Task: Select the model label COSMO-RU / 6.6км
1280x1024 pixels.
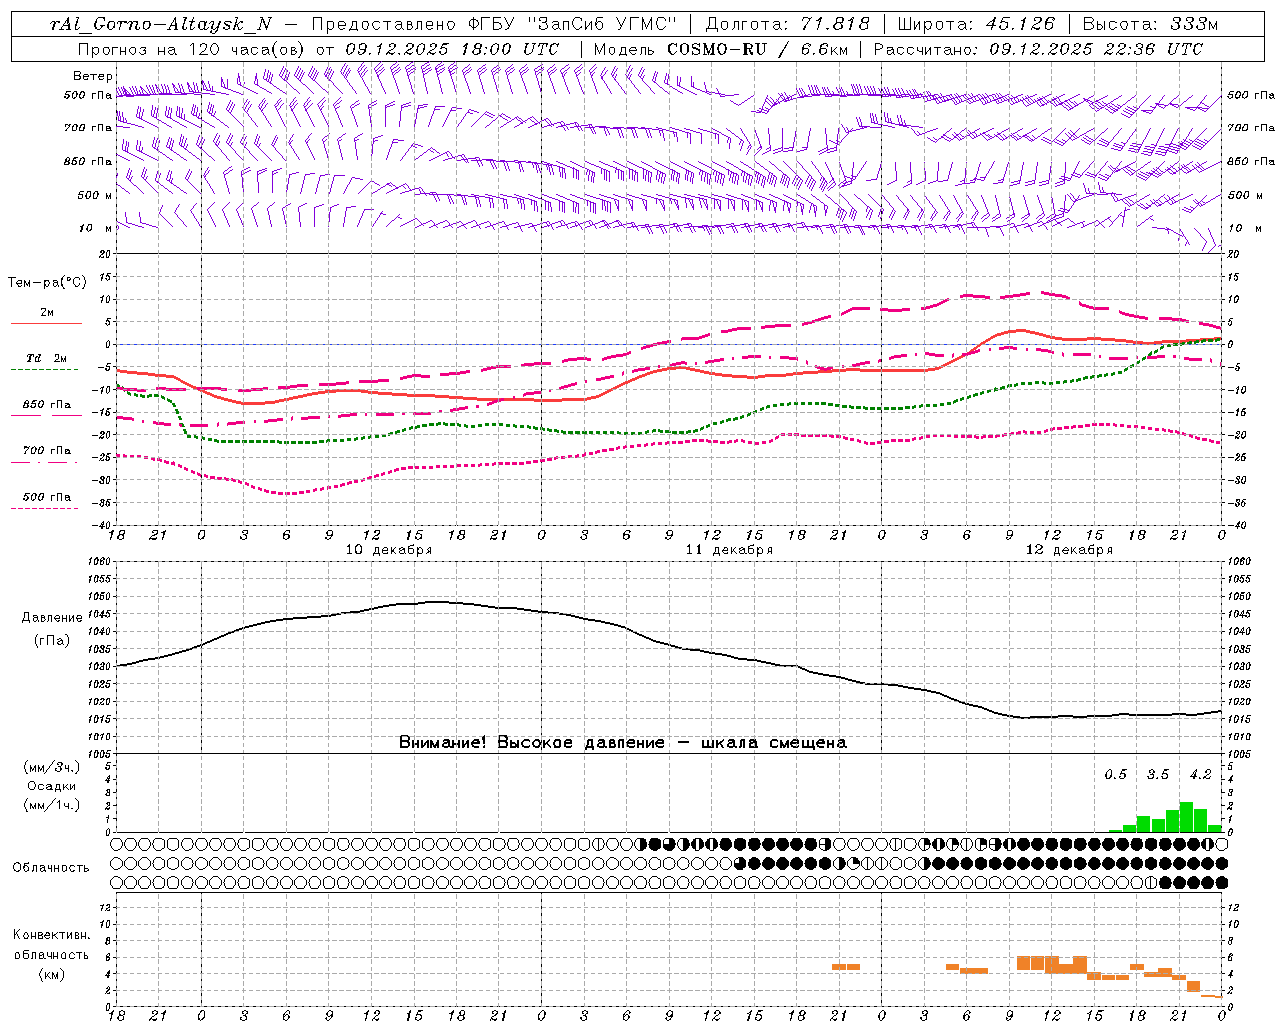Action: [x=758, y=48]
